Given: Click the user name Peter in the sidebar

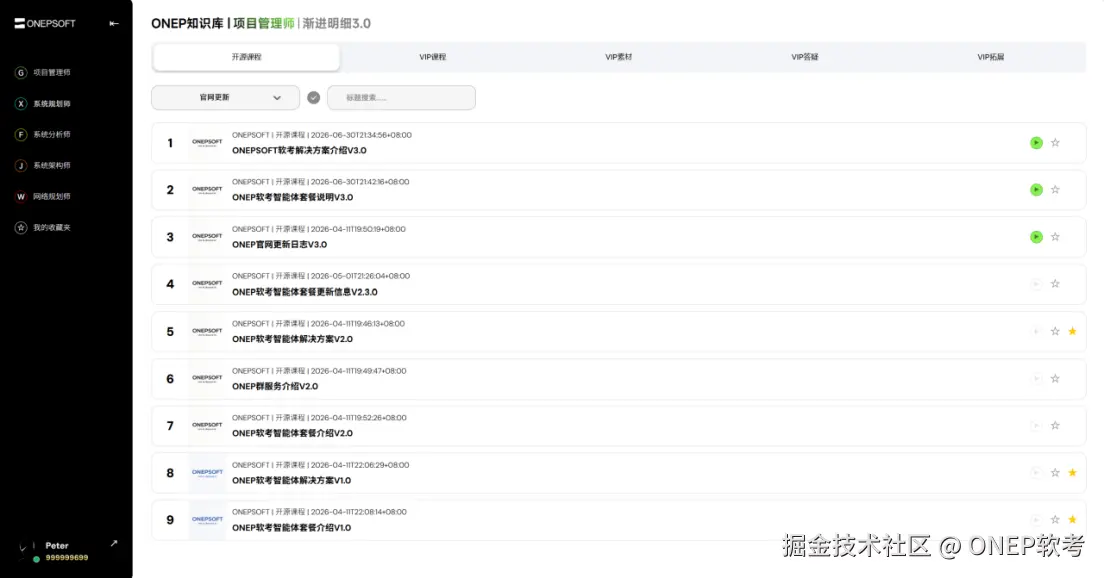Looking at the screenshot, I should (x=57, y=546).
